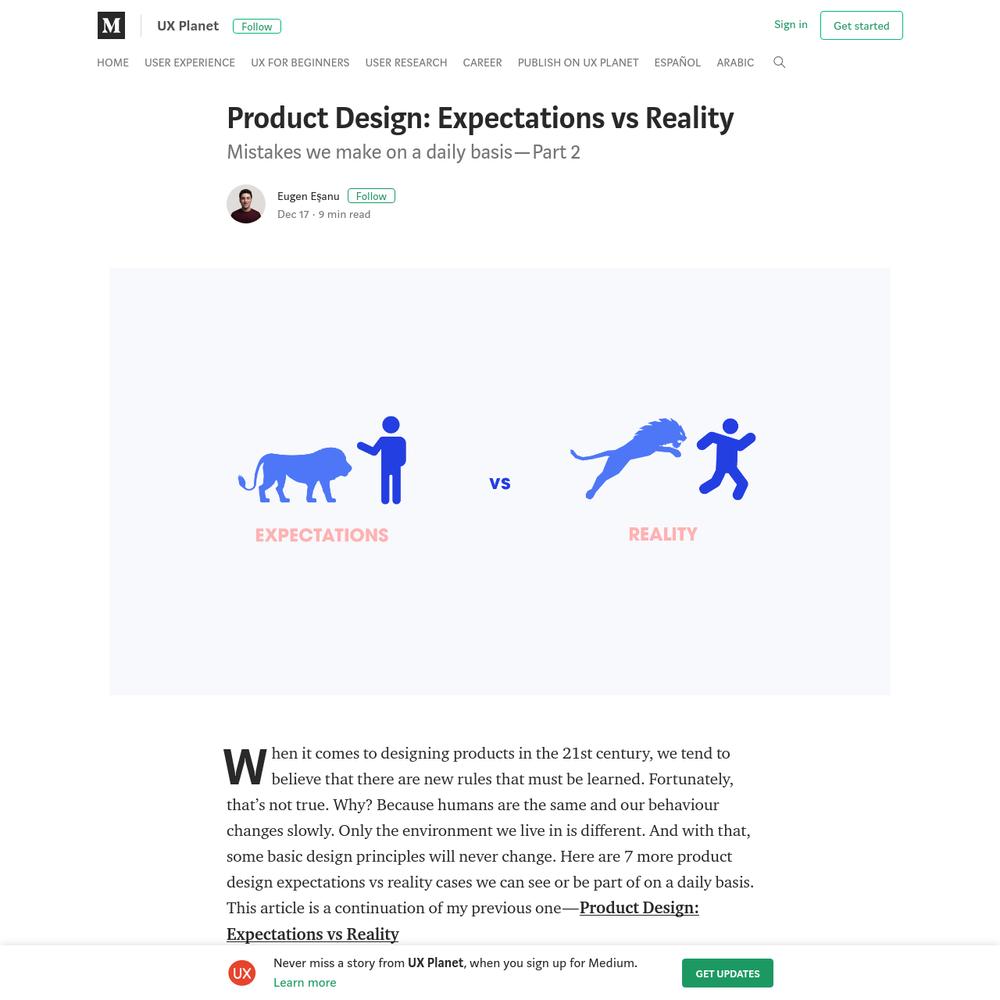
Task: Click the Get started button
Action: pos(861,26)
